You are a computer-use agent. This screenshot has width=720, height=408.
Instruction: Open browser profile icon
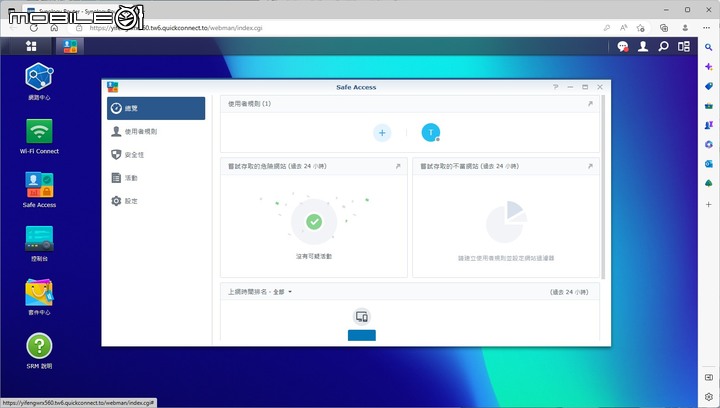(x=685, y=28)
